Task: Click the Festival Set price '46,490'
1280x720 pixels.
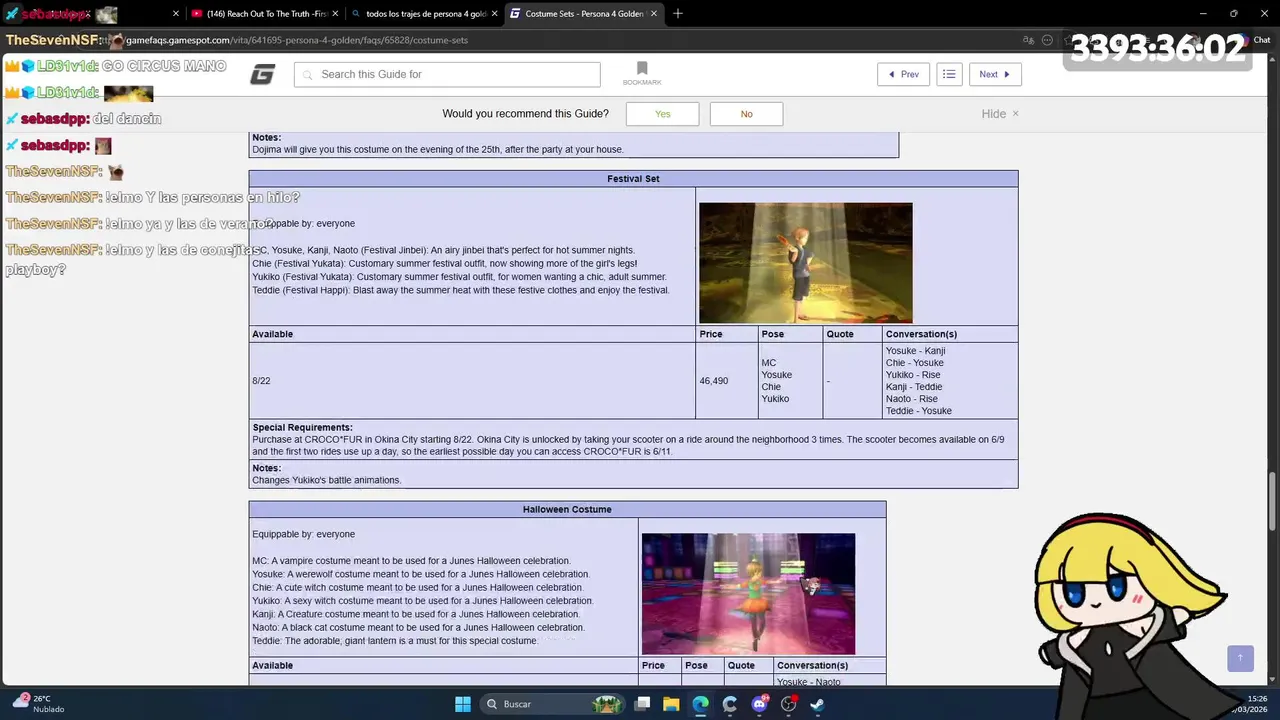Action: [714, 381]
